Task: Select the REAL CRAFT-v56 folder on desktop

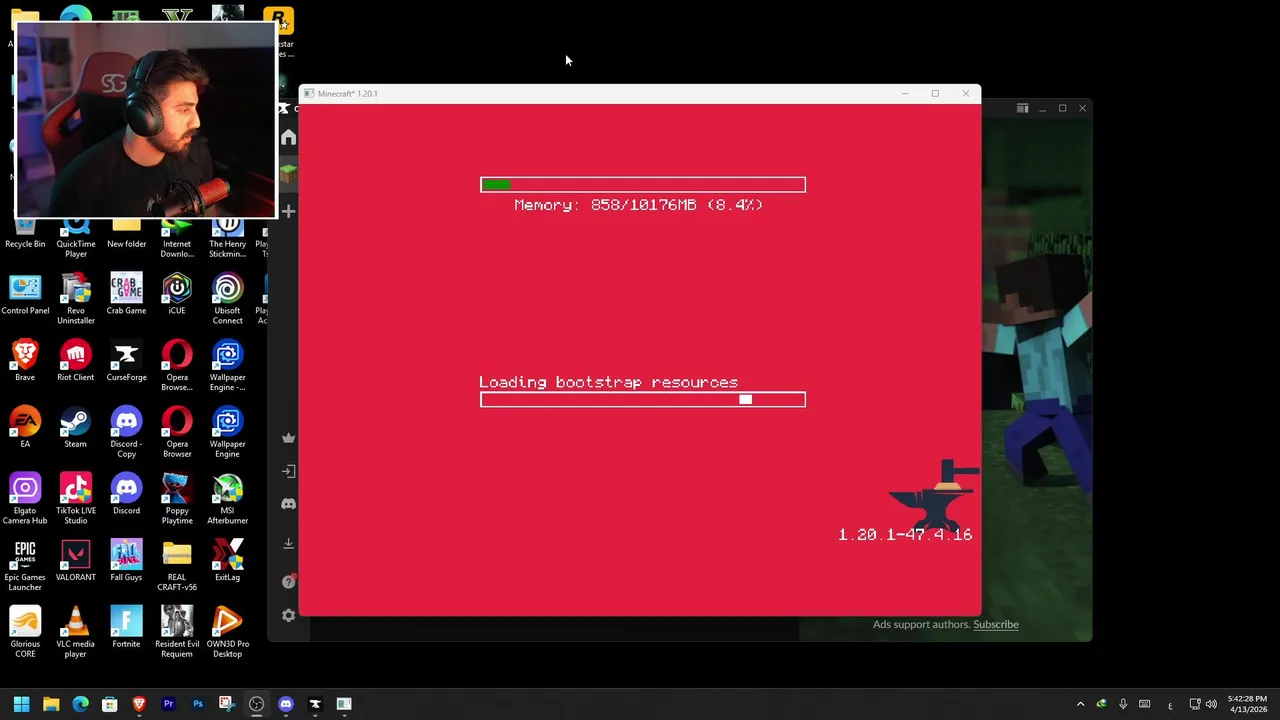Action: pyautogui.click(x=177, y=565)
